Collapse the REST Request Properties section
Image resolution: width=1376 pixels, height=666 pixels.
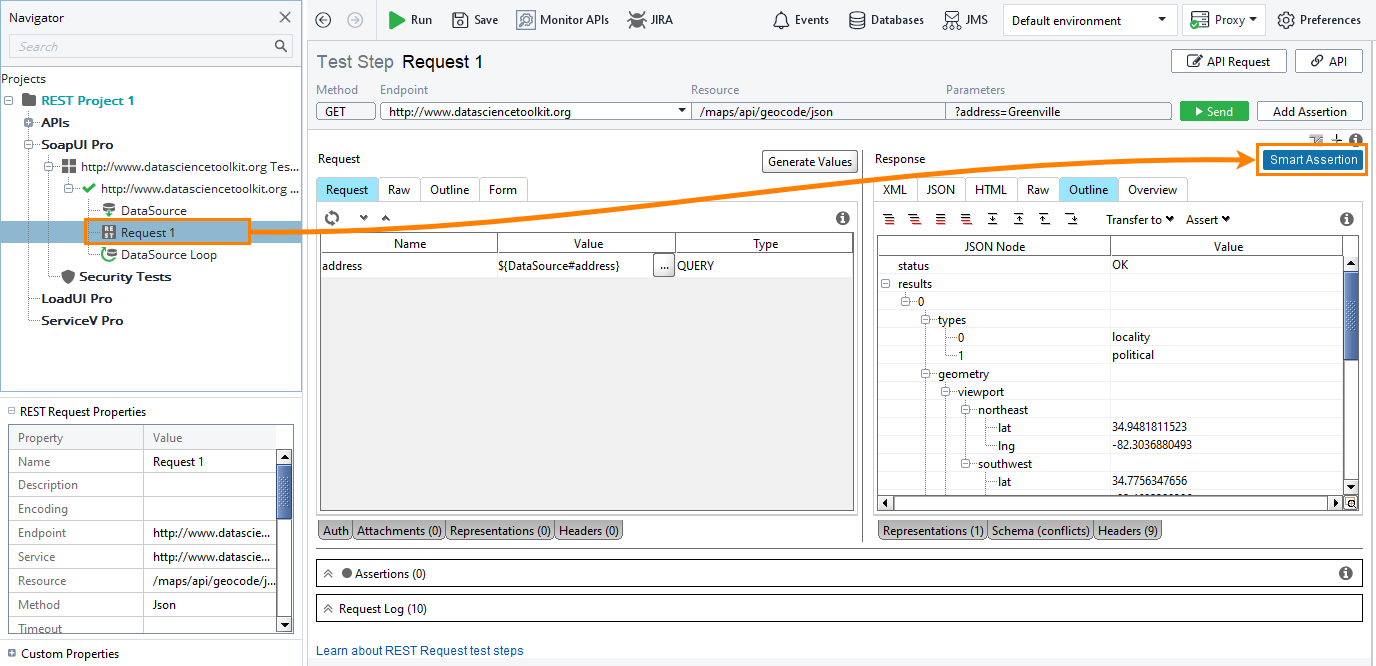click(x=11, y=411)
